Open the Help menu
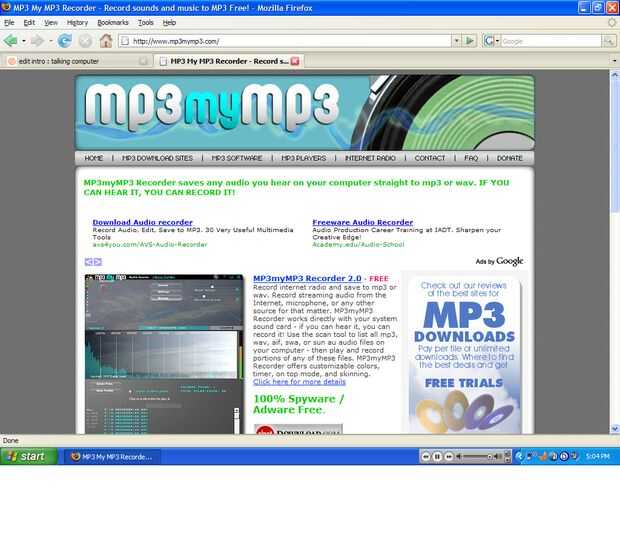620x552 pixels. 169,23
